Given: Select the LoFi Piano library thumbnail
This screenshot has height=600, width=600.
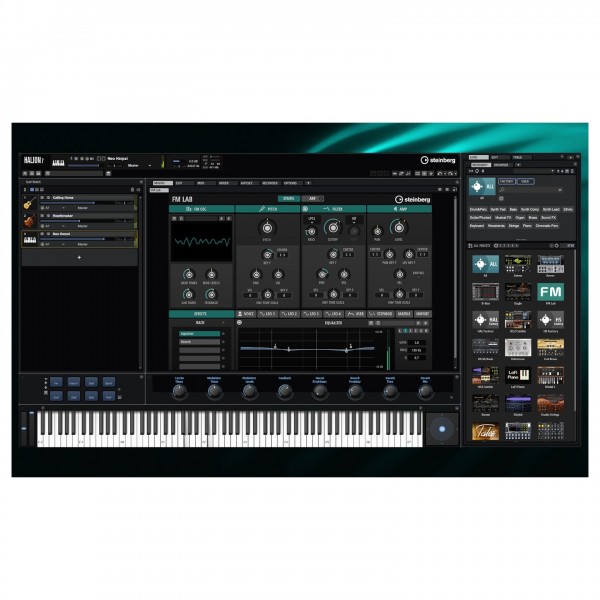Looking at the screenshot, I should [518, 375].
